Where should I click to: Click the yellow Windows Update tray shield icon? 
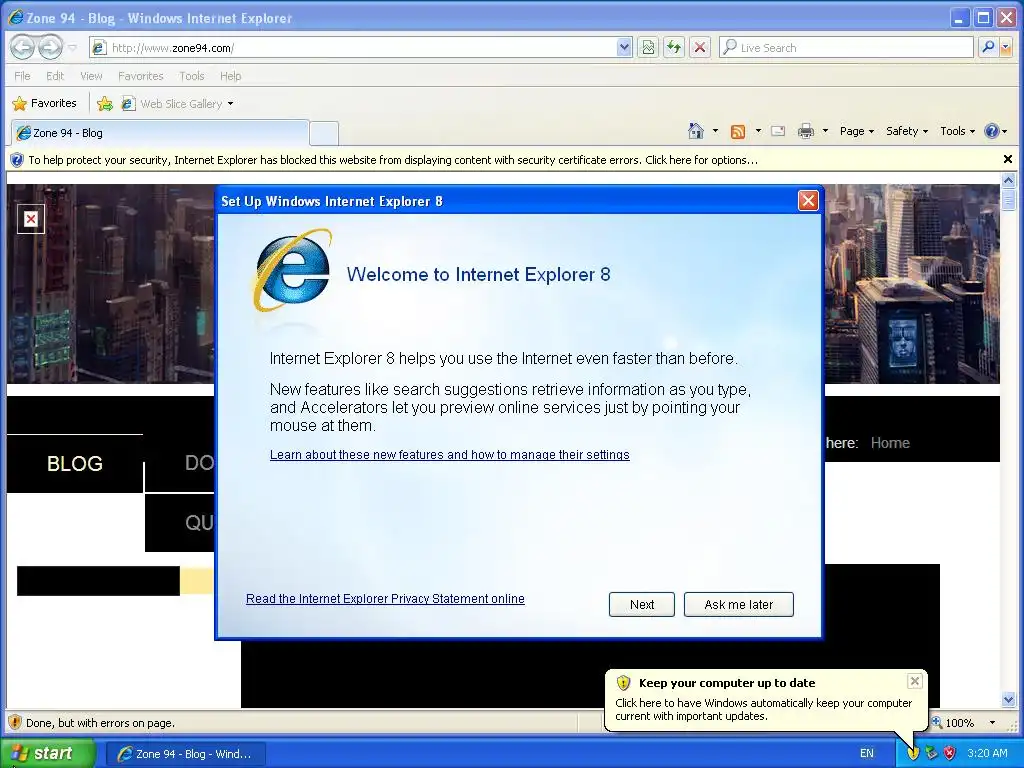tap(912, 753)
